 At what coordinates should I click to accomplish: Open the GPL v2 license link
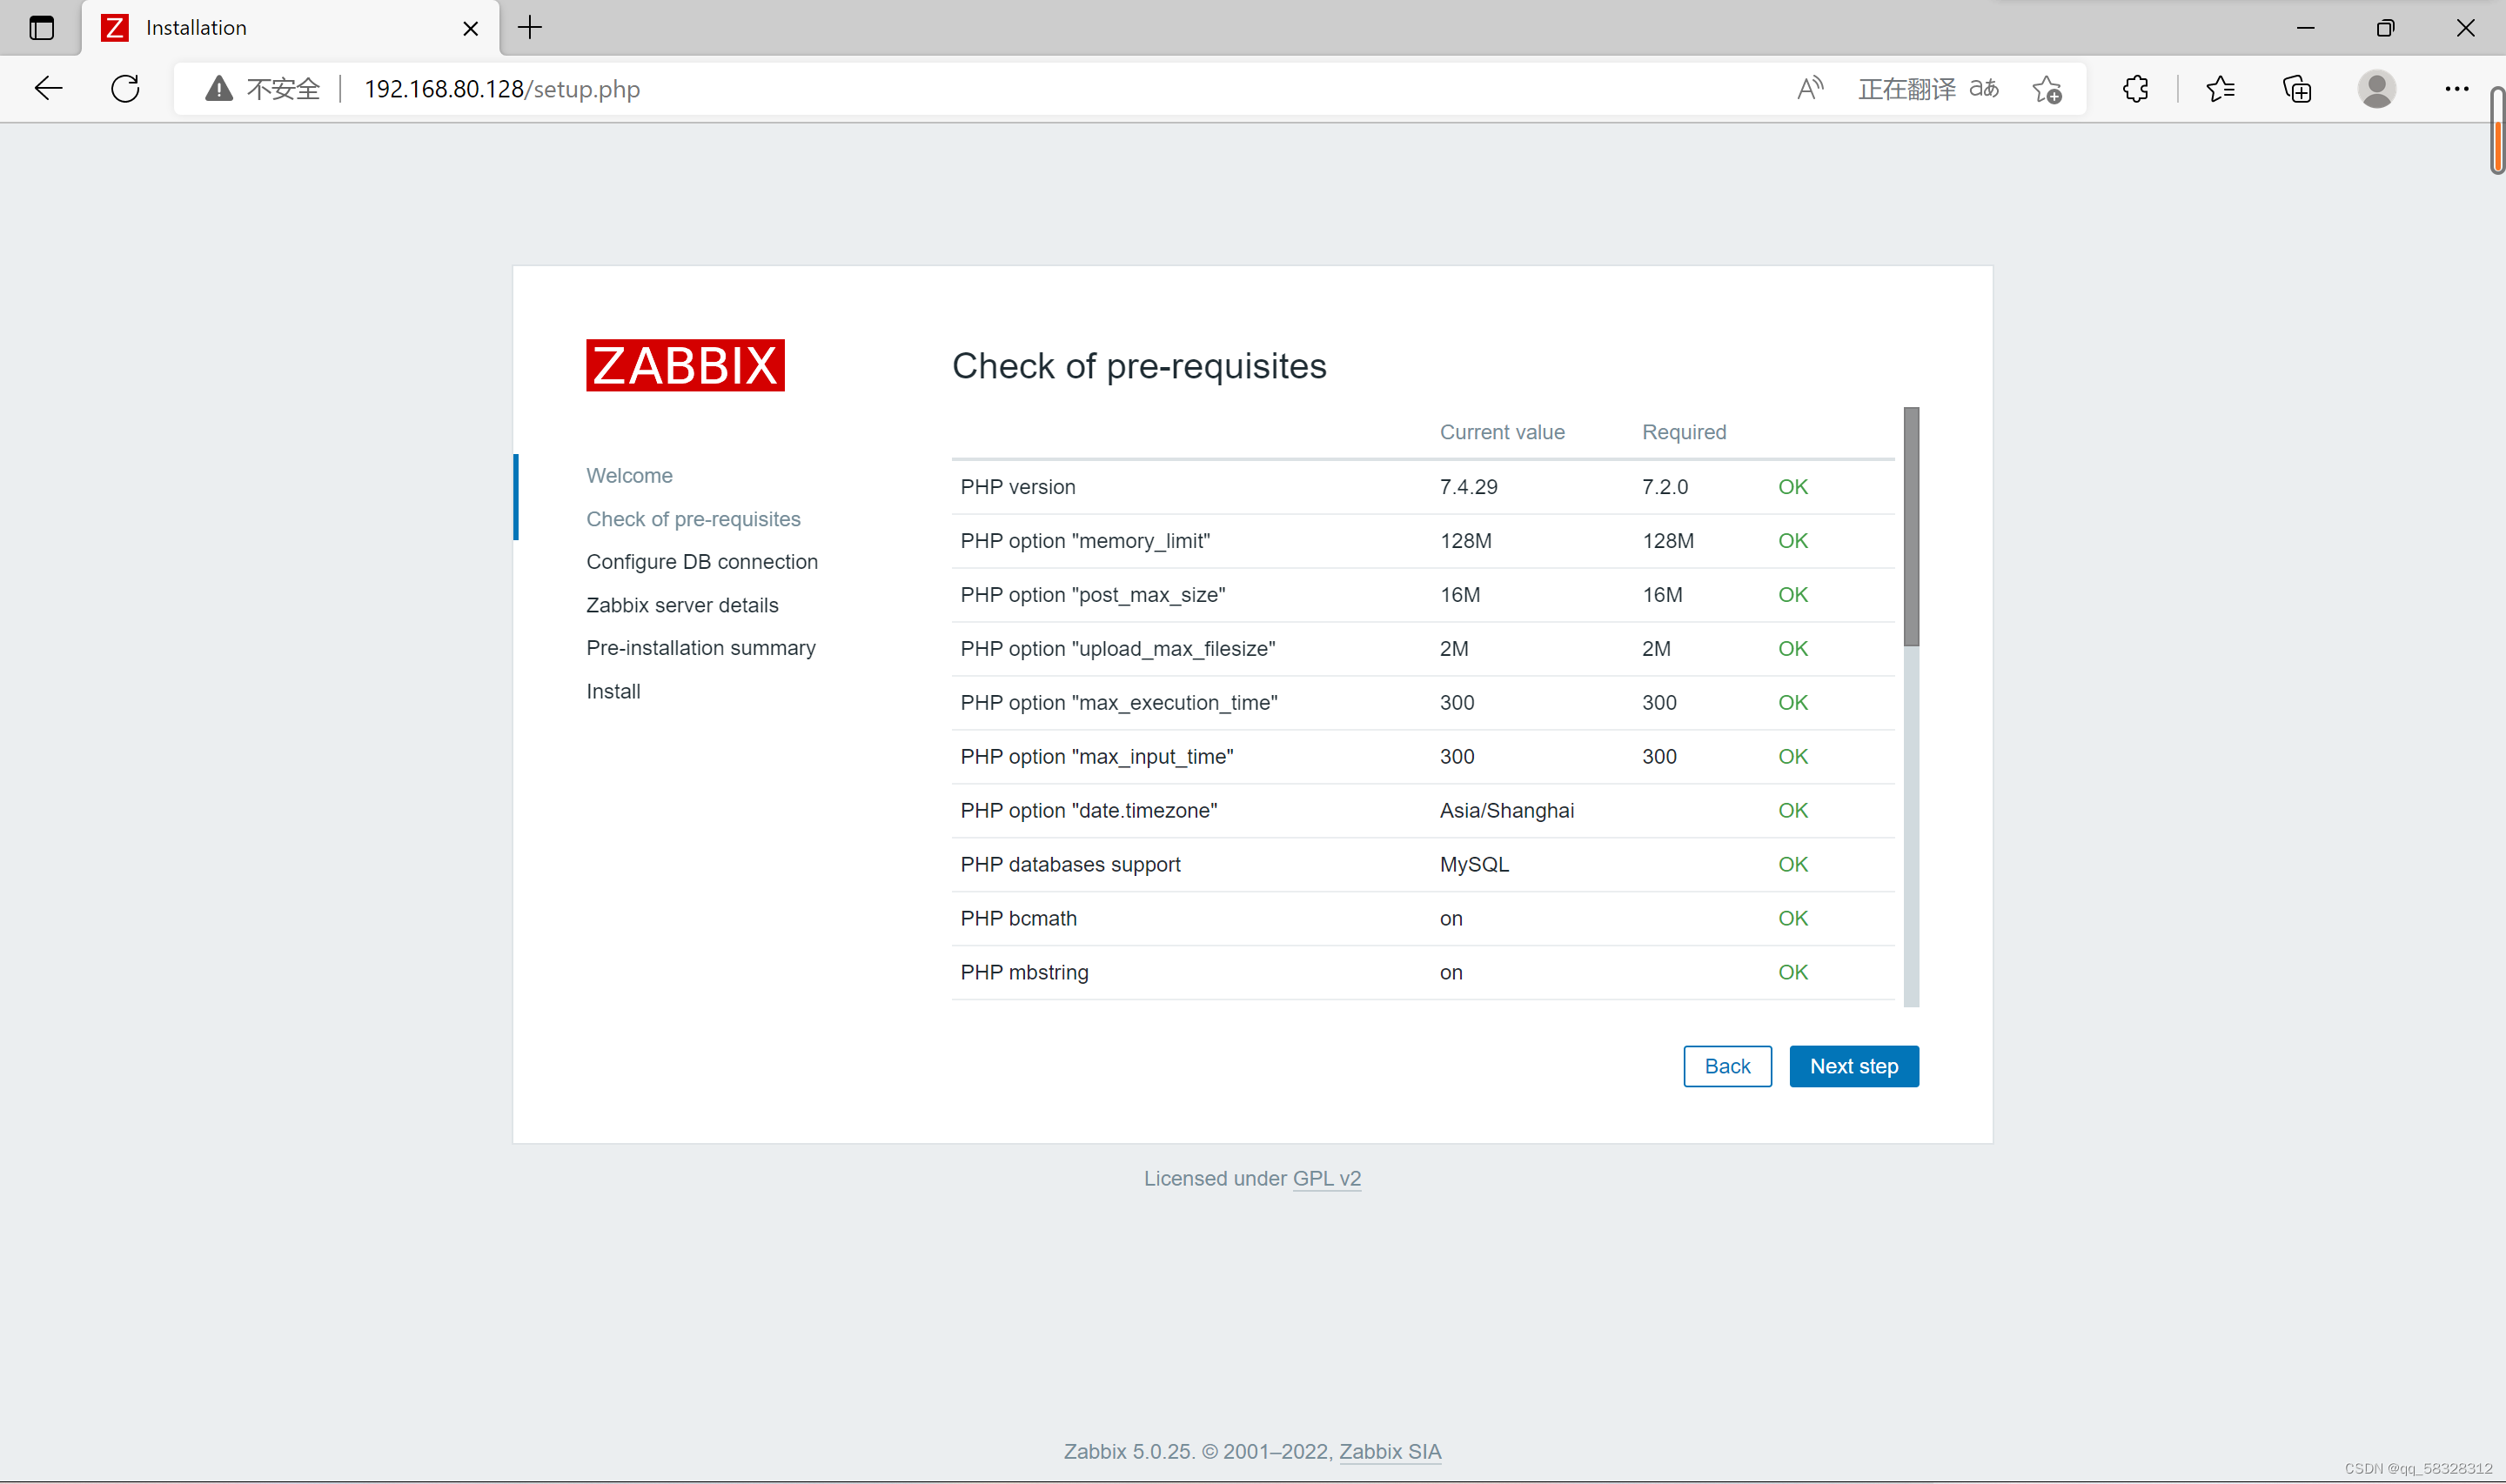[1326, 1178]
